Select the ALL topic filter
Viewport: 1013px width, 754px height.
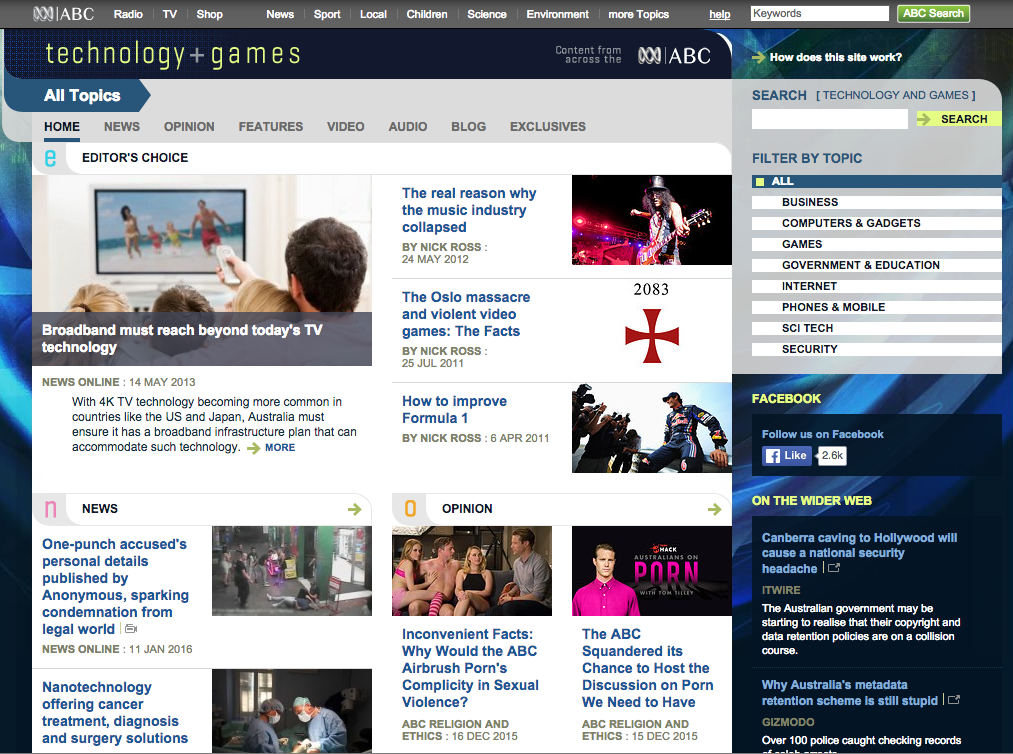(782, 181)
